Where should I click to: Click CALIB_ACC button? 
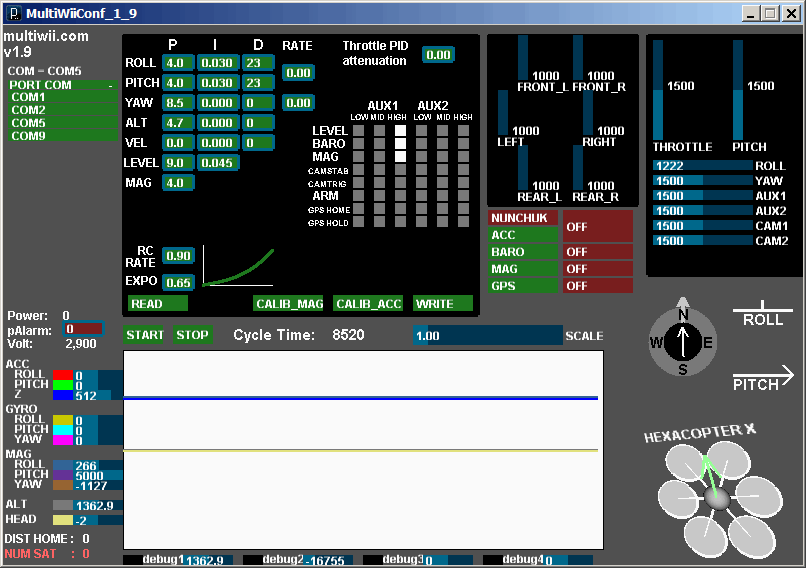(368, 304)
